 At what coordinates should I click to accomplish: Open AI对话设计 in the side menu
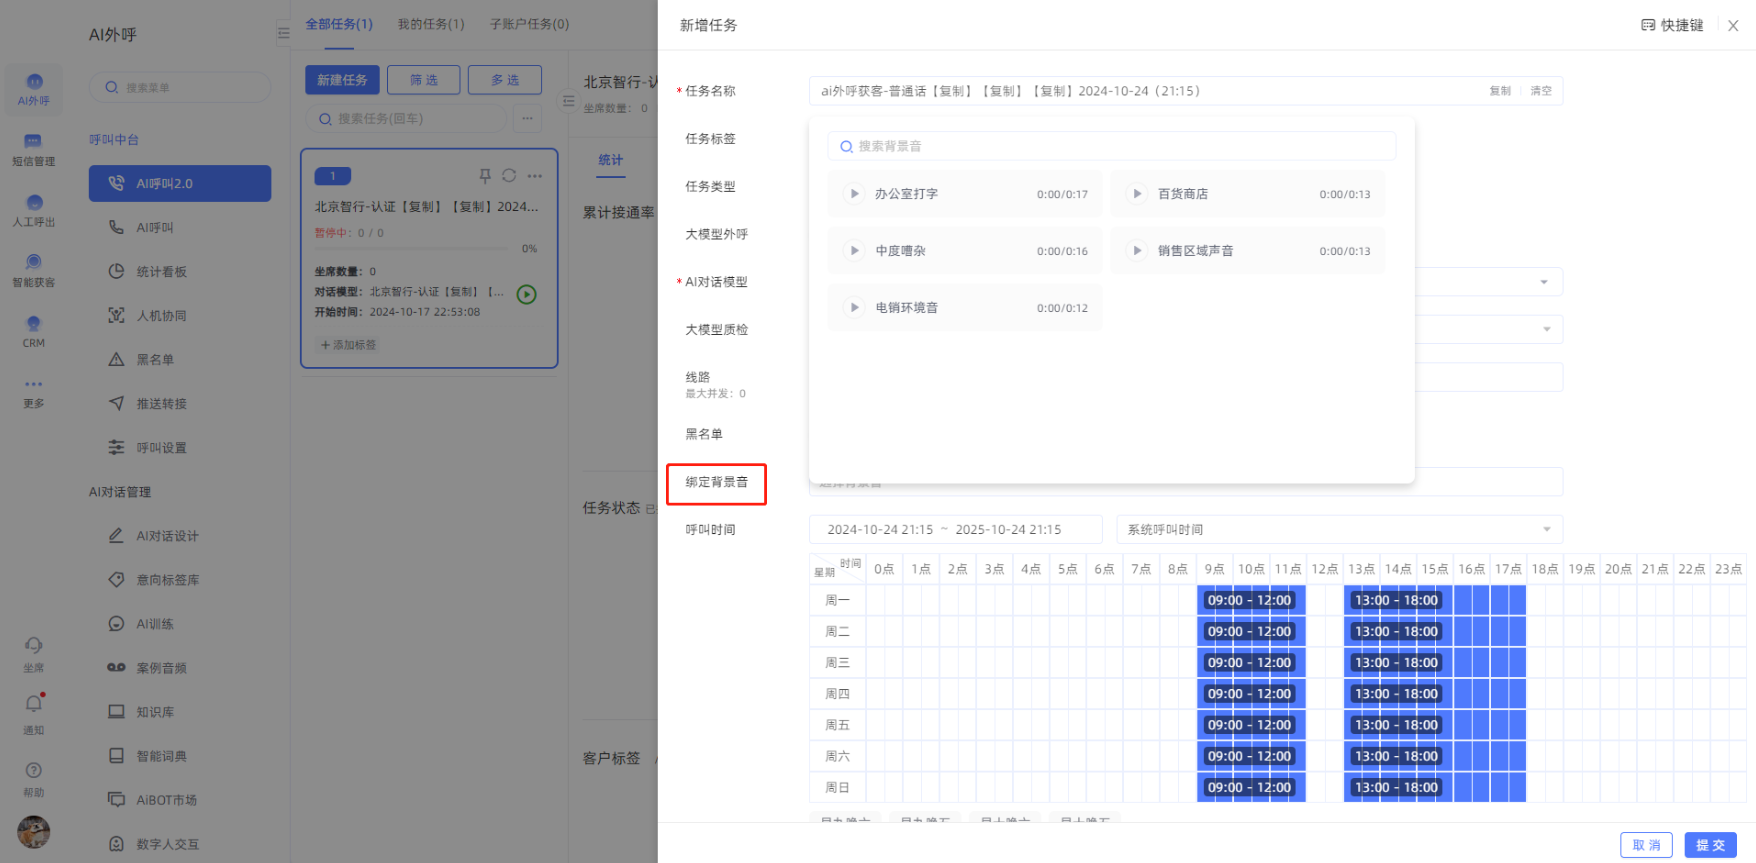(x=167, y=536)
